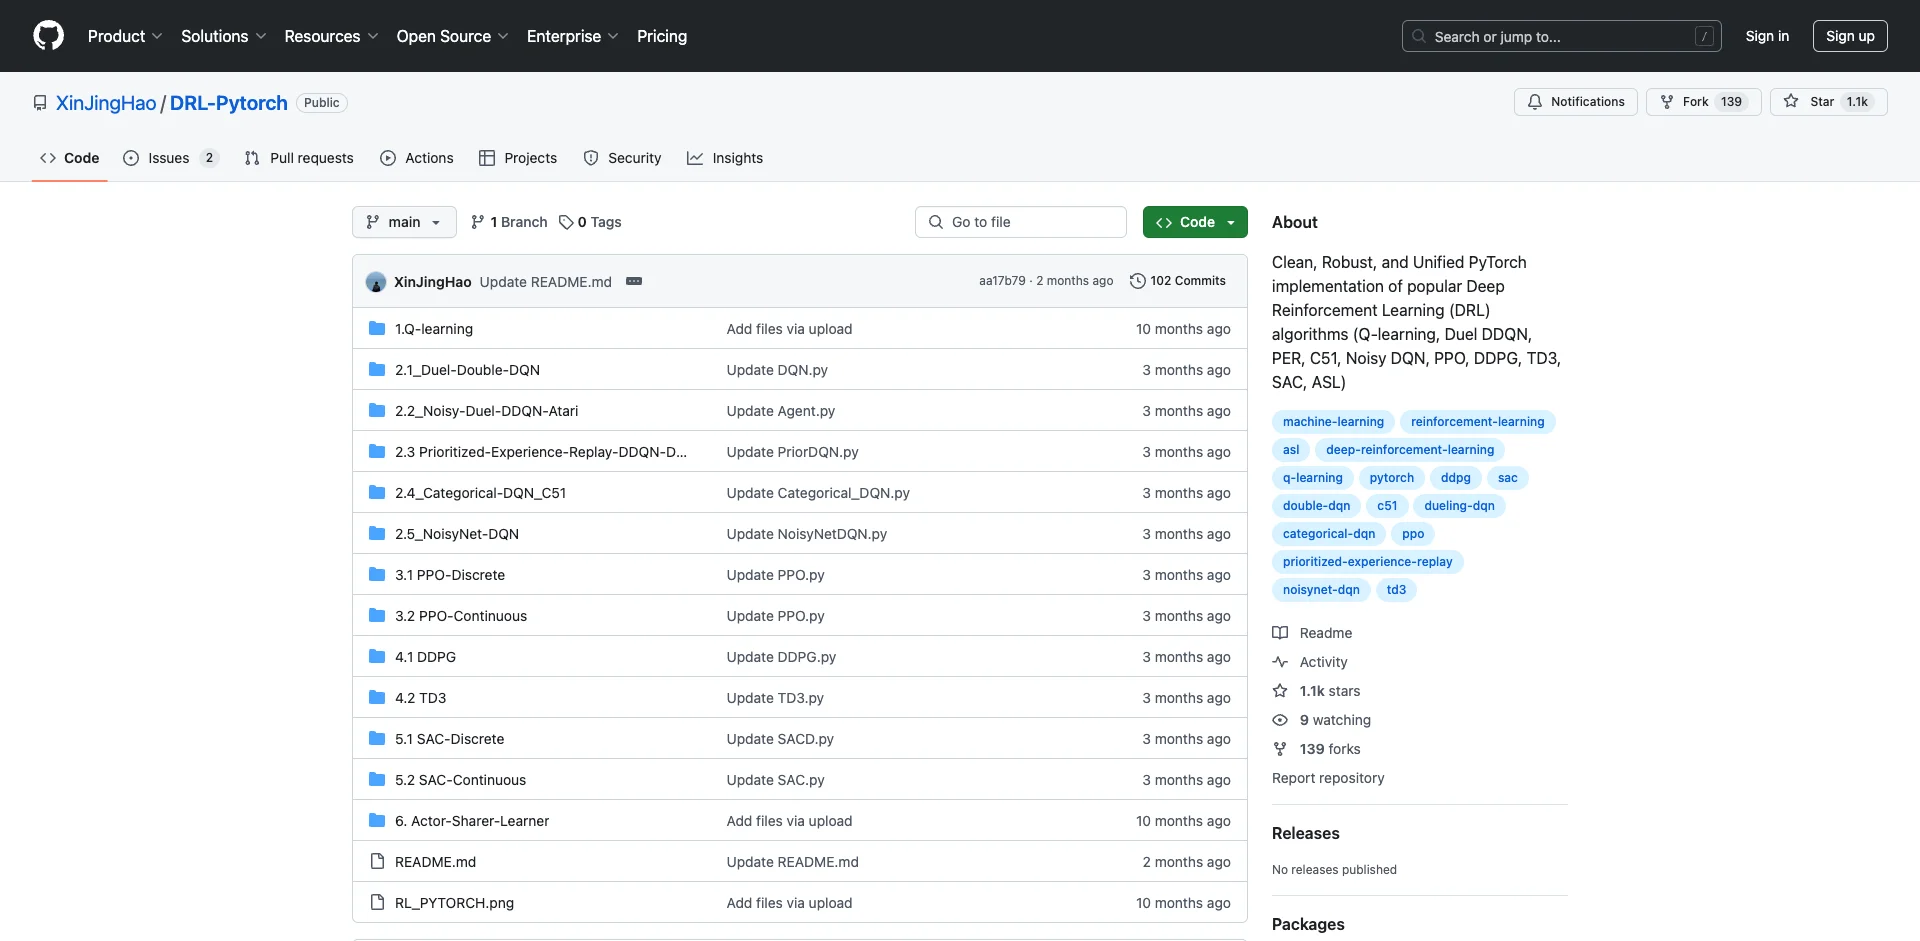Click the Report repository link

click(x=1328, y=778)
